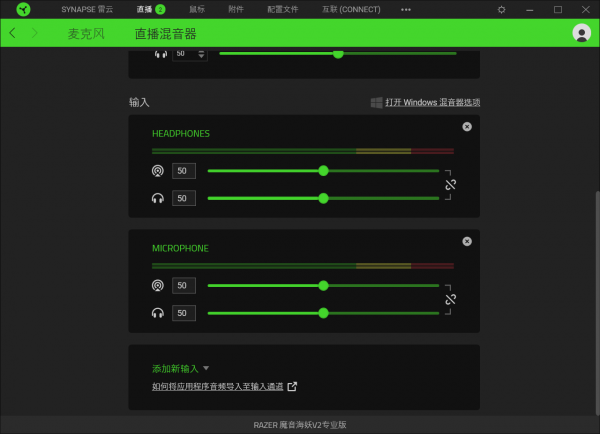Click MICROPHONE monitor volume value field
This screenshot has width=600, height=434.
pyautogui.click(x=184, y=313)
